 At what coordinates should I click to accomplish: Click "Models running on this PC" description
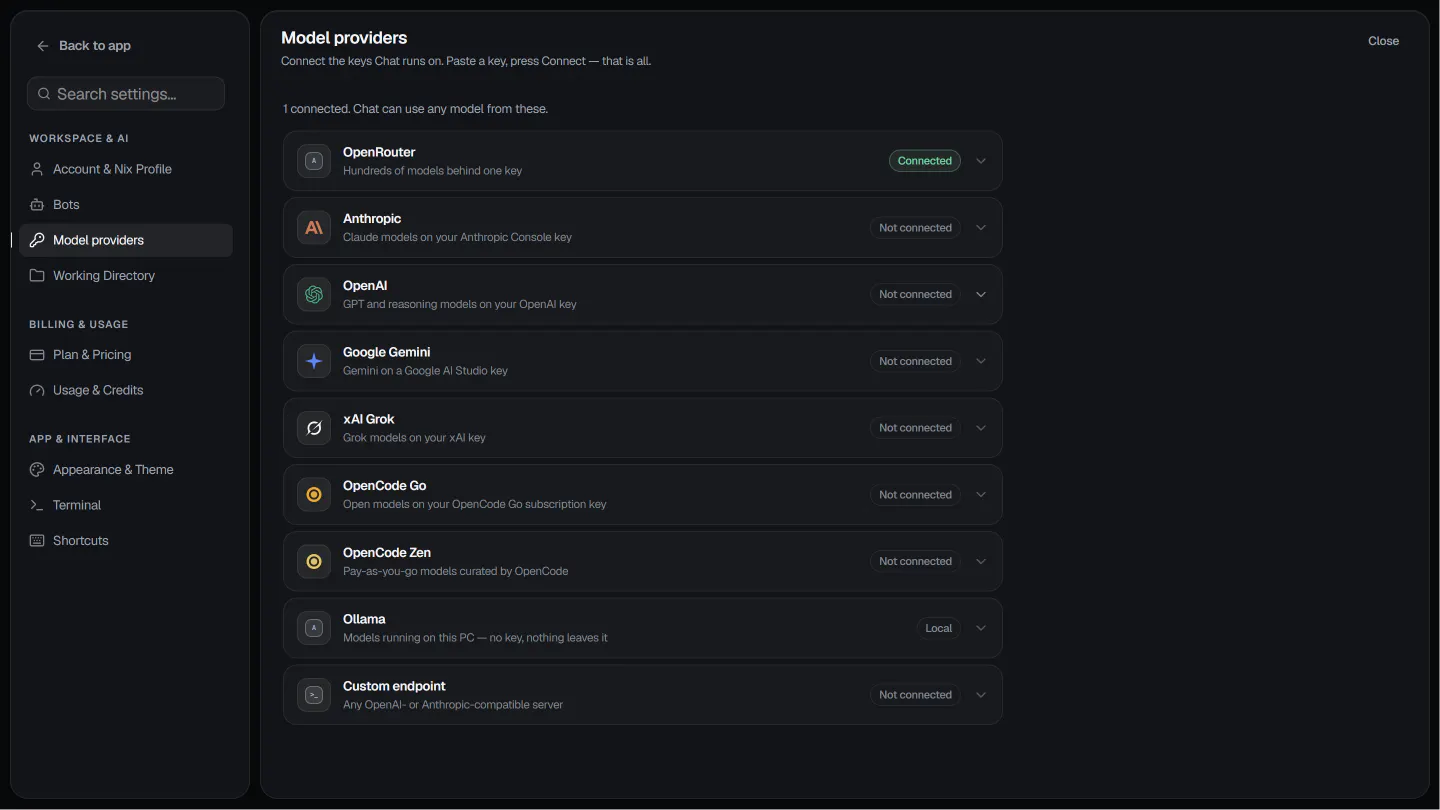tap(475, 638)
